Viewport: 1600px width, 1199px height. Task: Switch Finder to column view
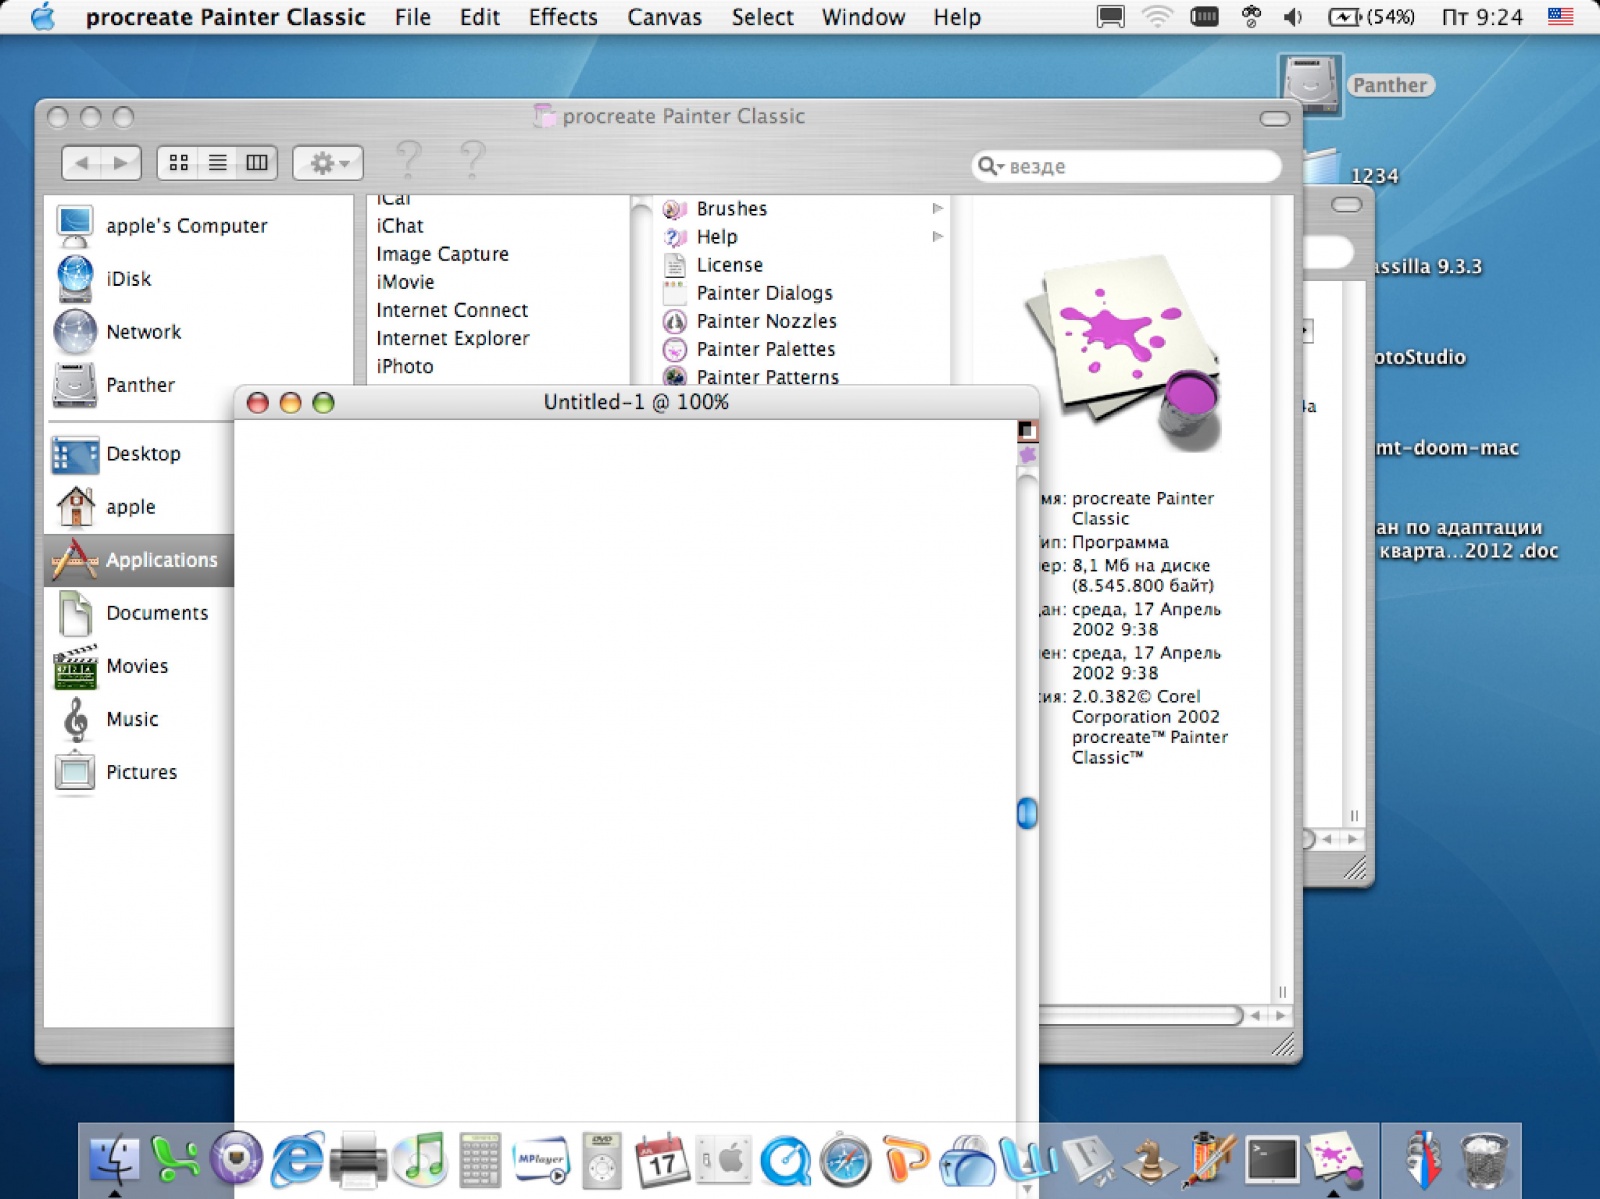[x=257, y=163]
